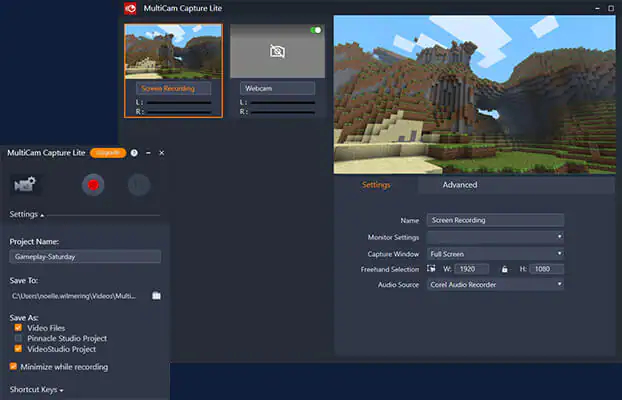Open capture settings camera-gear icon
Image resolution: width=622 pixels, height=400 pixels.
pos(25,185)
